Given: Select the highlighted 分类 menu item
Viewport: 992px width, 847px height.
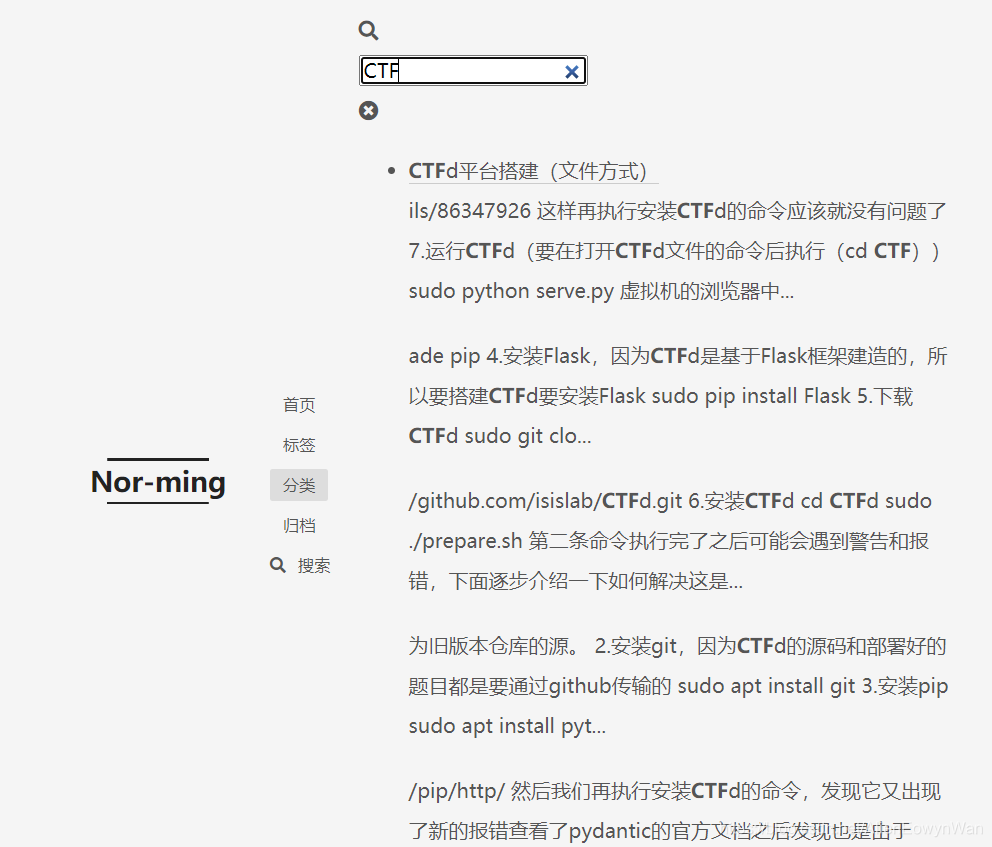Looking at the screenshot, I should click(298, 485).
